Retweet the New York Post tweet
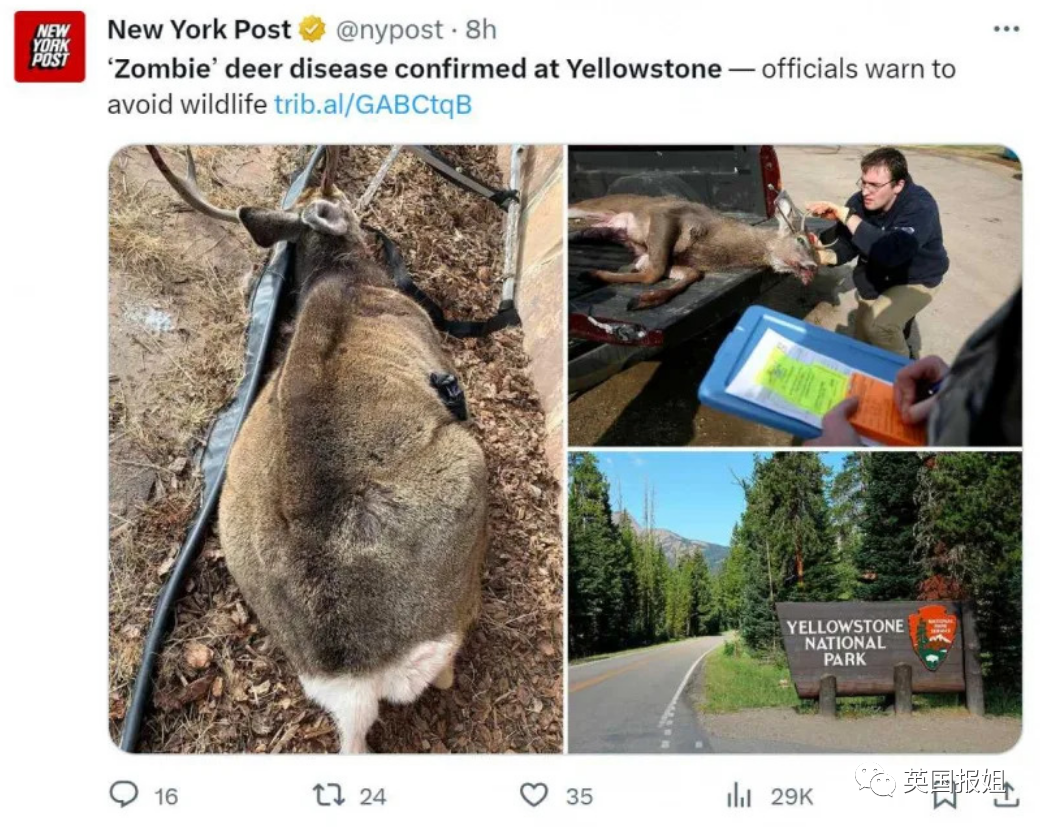Screen dimensions: 1040x827 [x=328, y=795]
